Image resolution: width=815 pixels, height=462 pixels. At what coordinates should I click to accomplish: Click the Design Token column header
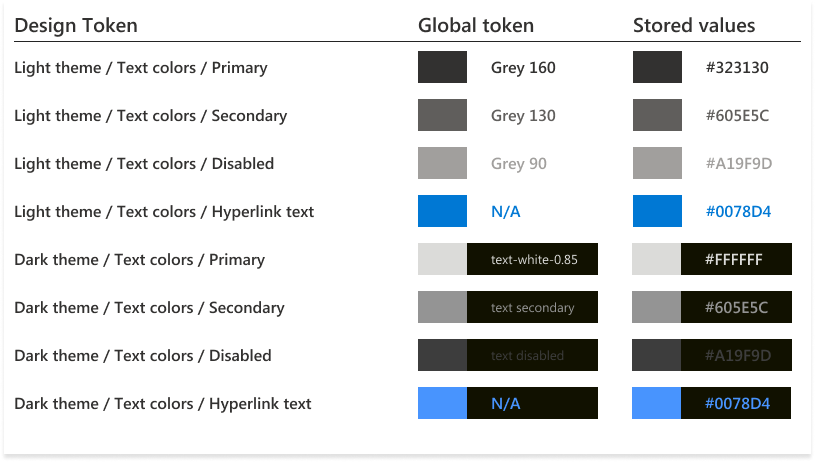click(x=76, y=25)
